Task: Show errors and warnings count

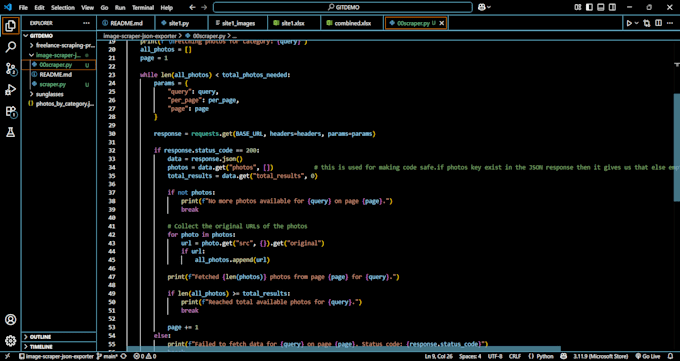Action: [x=145, y=356]
